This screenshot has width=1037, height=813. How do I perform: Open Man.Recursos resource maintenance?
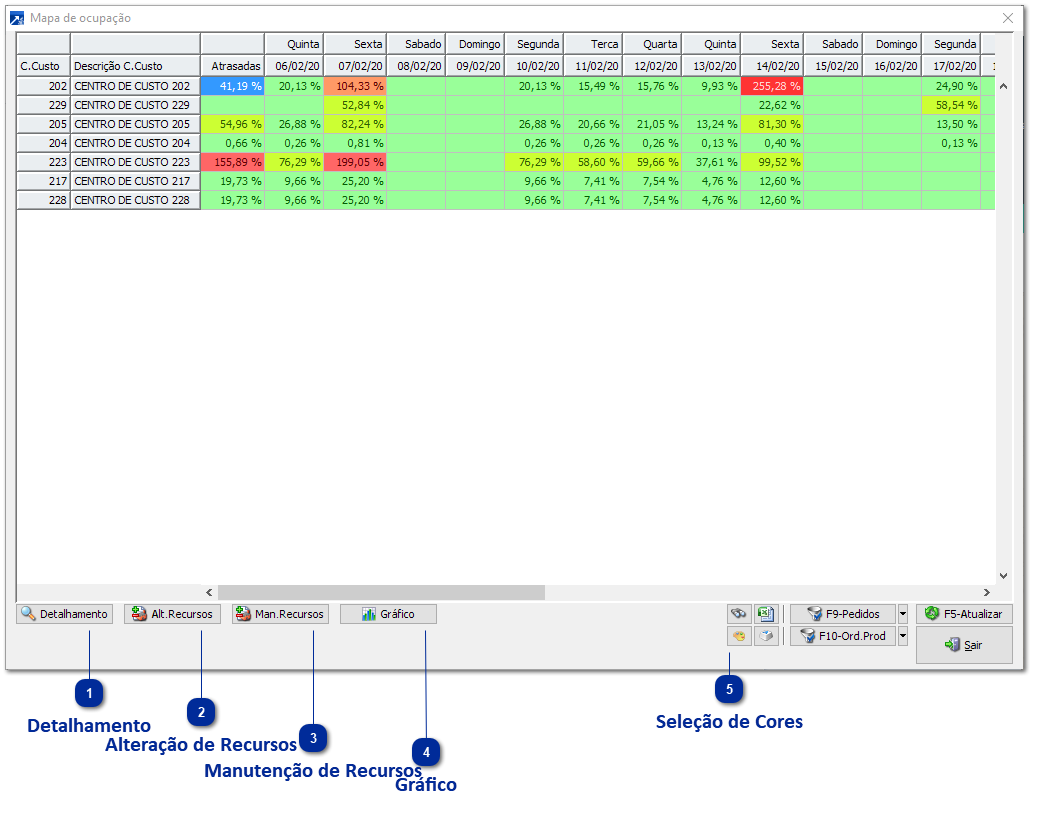[x=280, y=615]
